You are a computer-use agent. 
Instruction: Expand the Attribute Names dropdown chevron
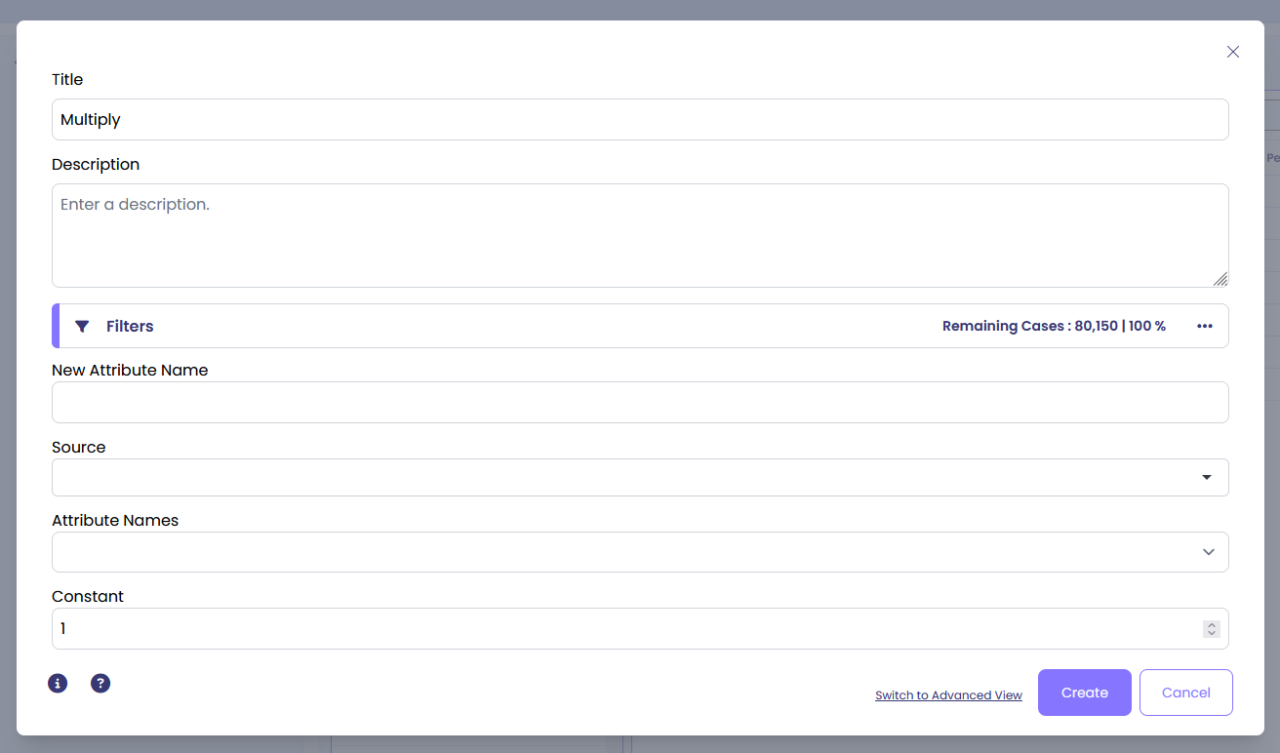tap(1208, 552)
